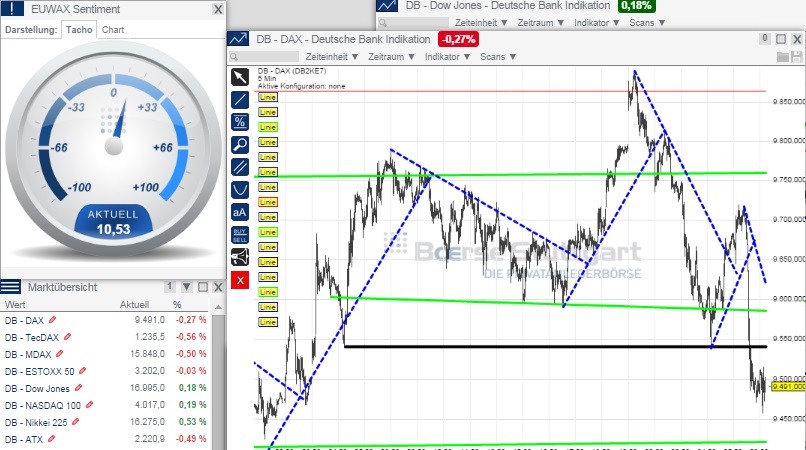Click the chart icon of Dow Jones window
The image size is (806, 450).
coord(387,6)
